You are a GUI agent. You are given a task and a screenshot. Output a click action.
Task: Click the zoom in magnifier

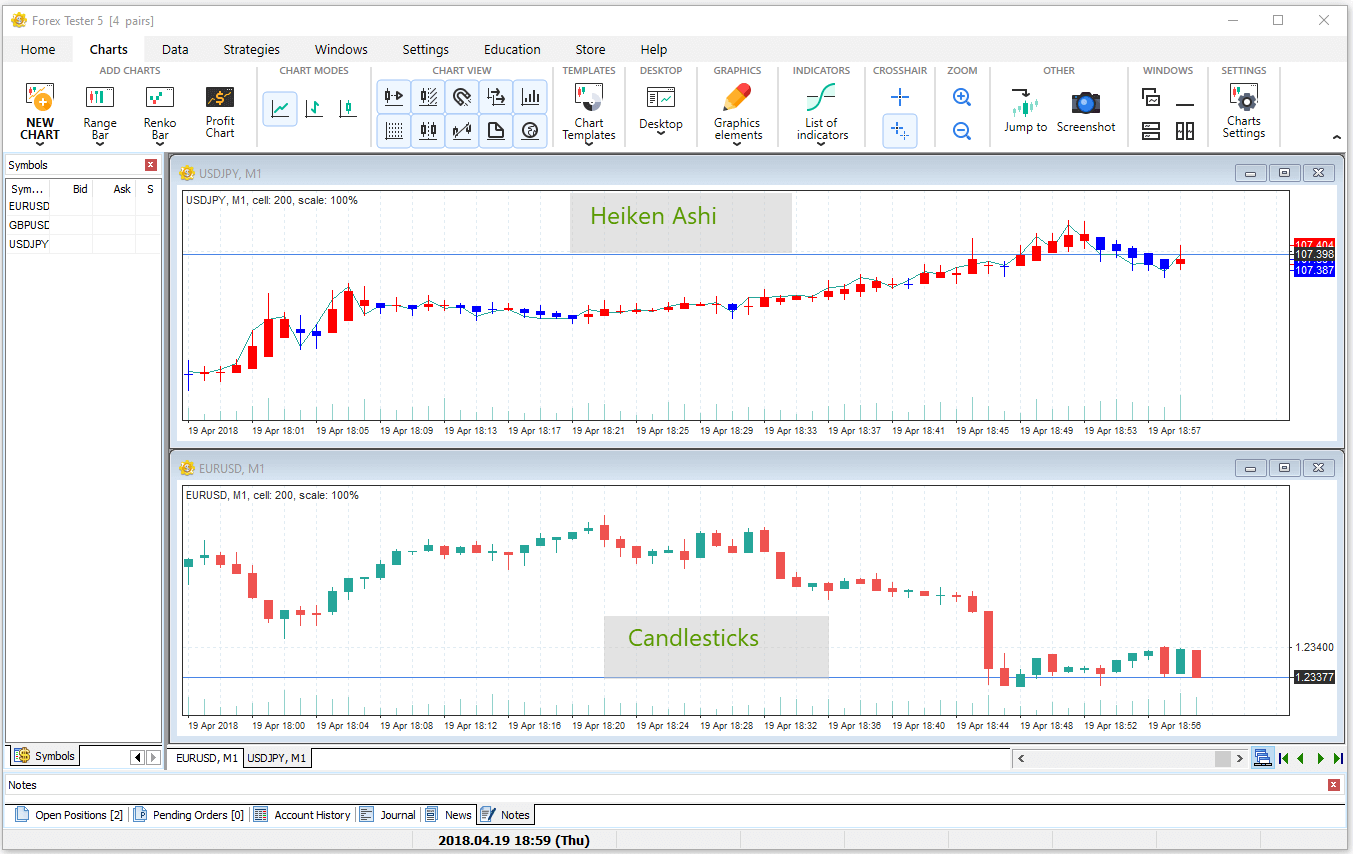coord(962,97)
